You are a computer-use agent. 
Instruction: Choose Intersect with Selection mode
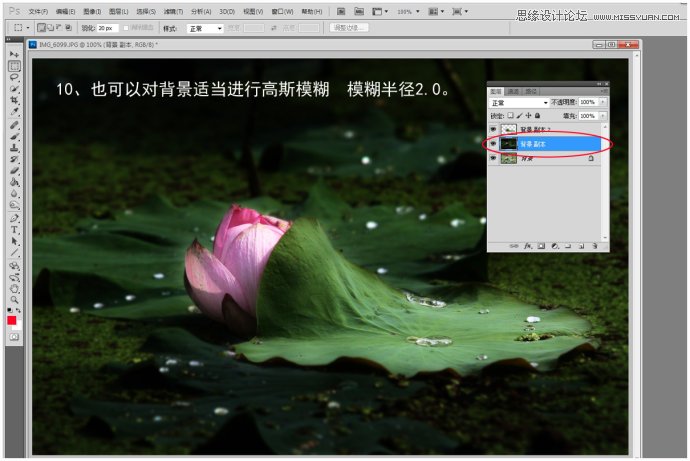(68, 28)
